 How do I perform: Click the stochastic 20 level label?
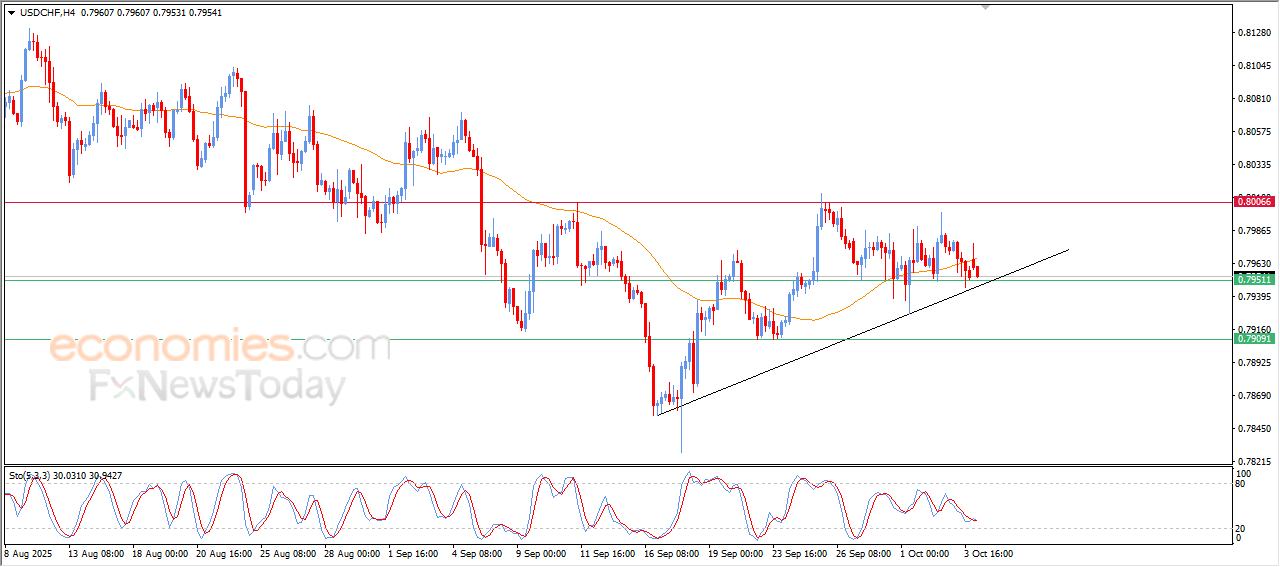pos(1243,527)
